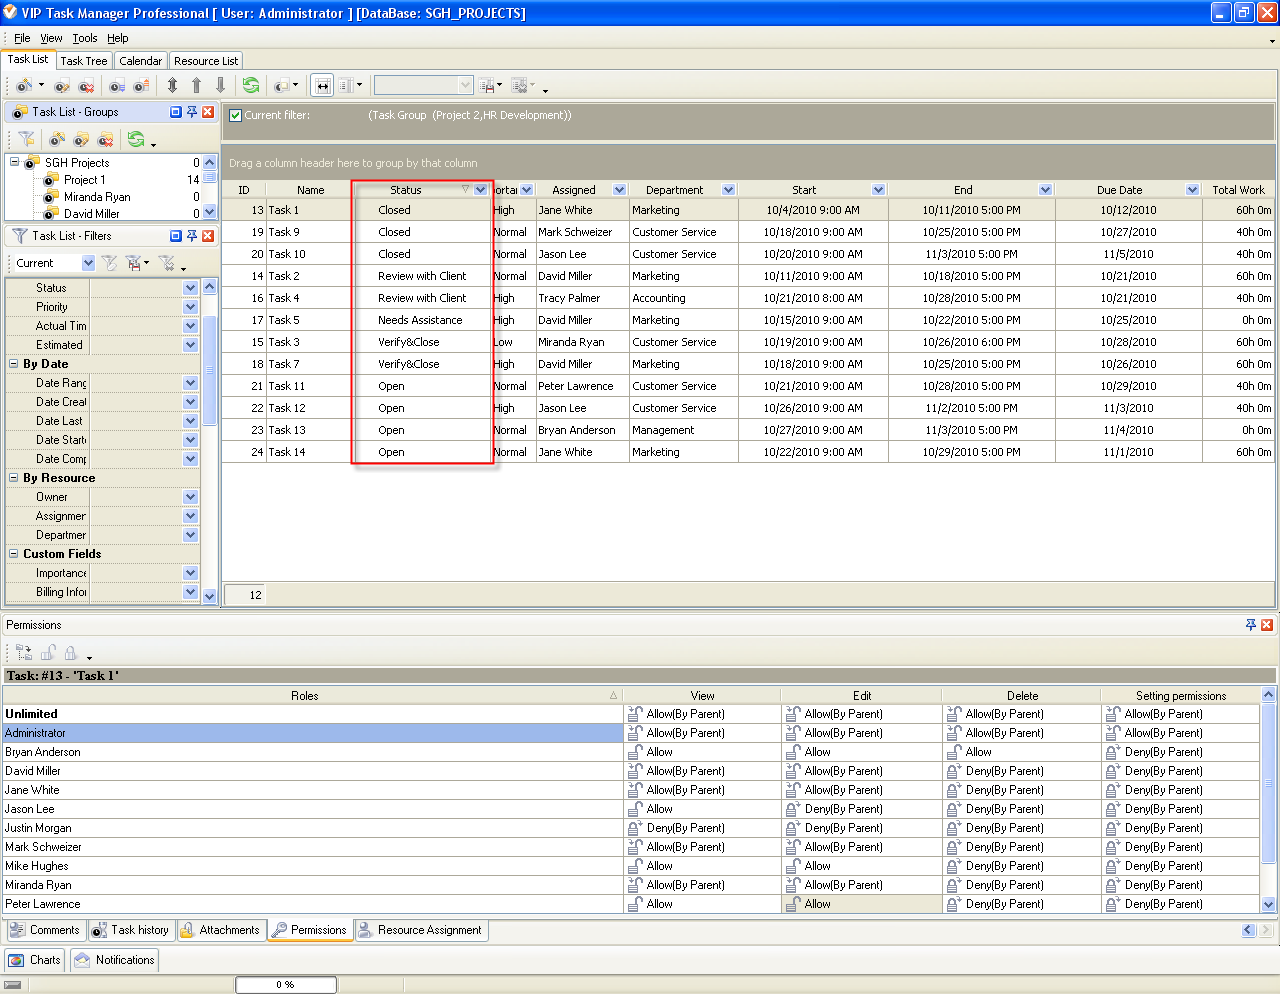1280x994 pixels.
Task: Open the Current filter preset dropdown
Action: (x=88, y=263)
